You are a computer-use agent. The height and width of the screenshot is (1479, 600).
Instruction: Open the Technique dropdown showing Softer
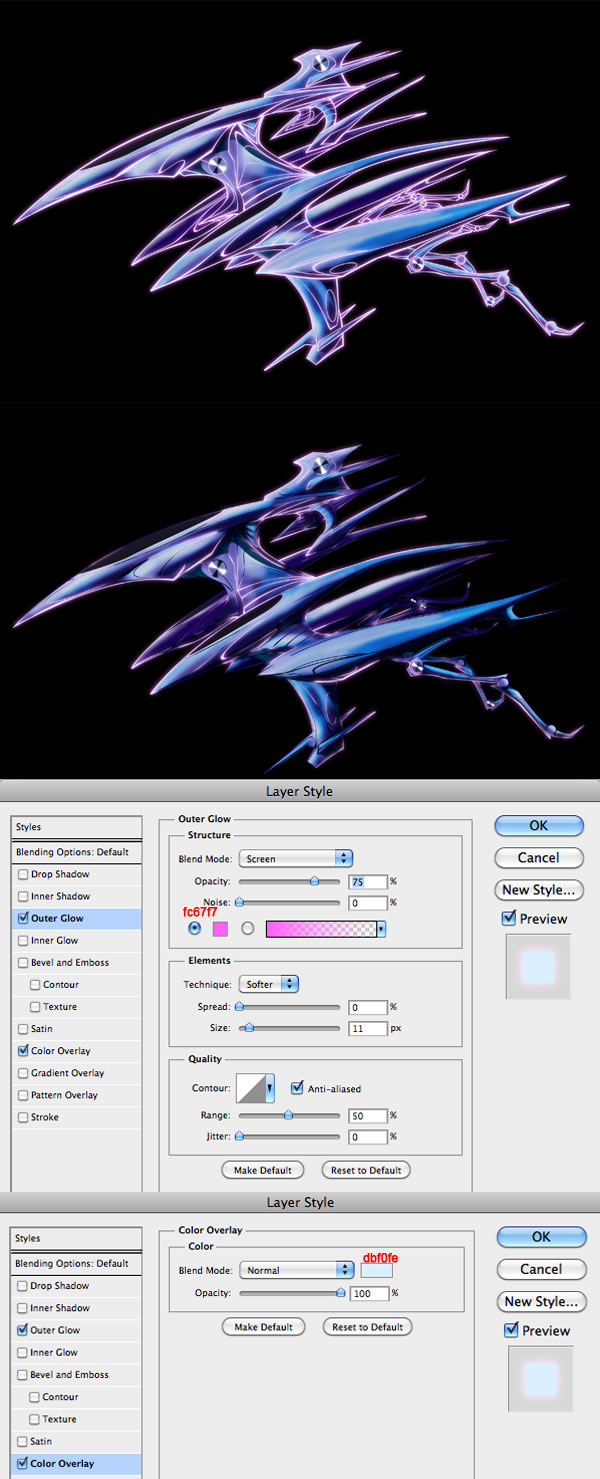tap(269, 985)
